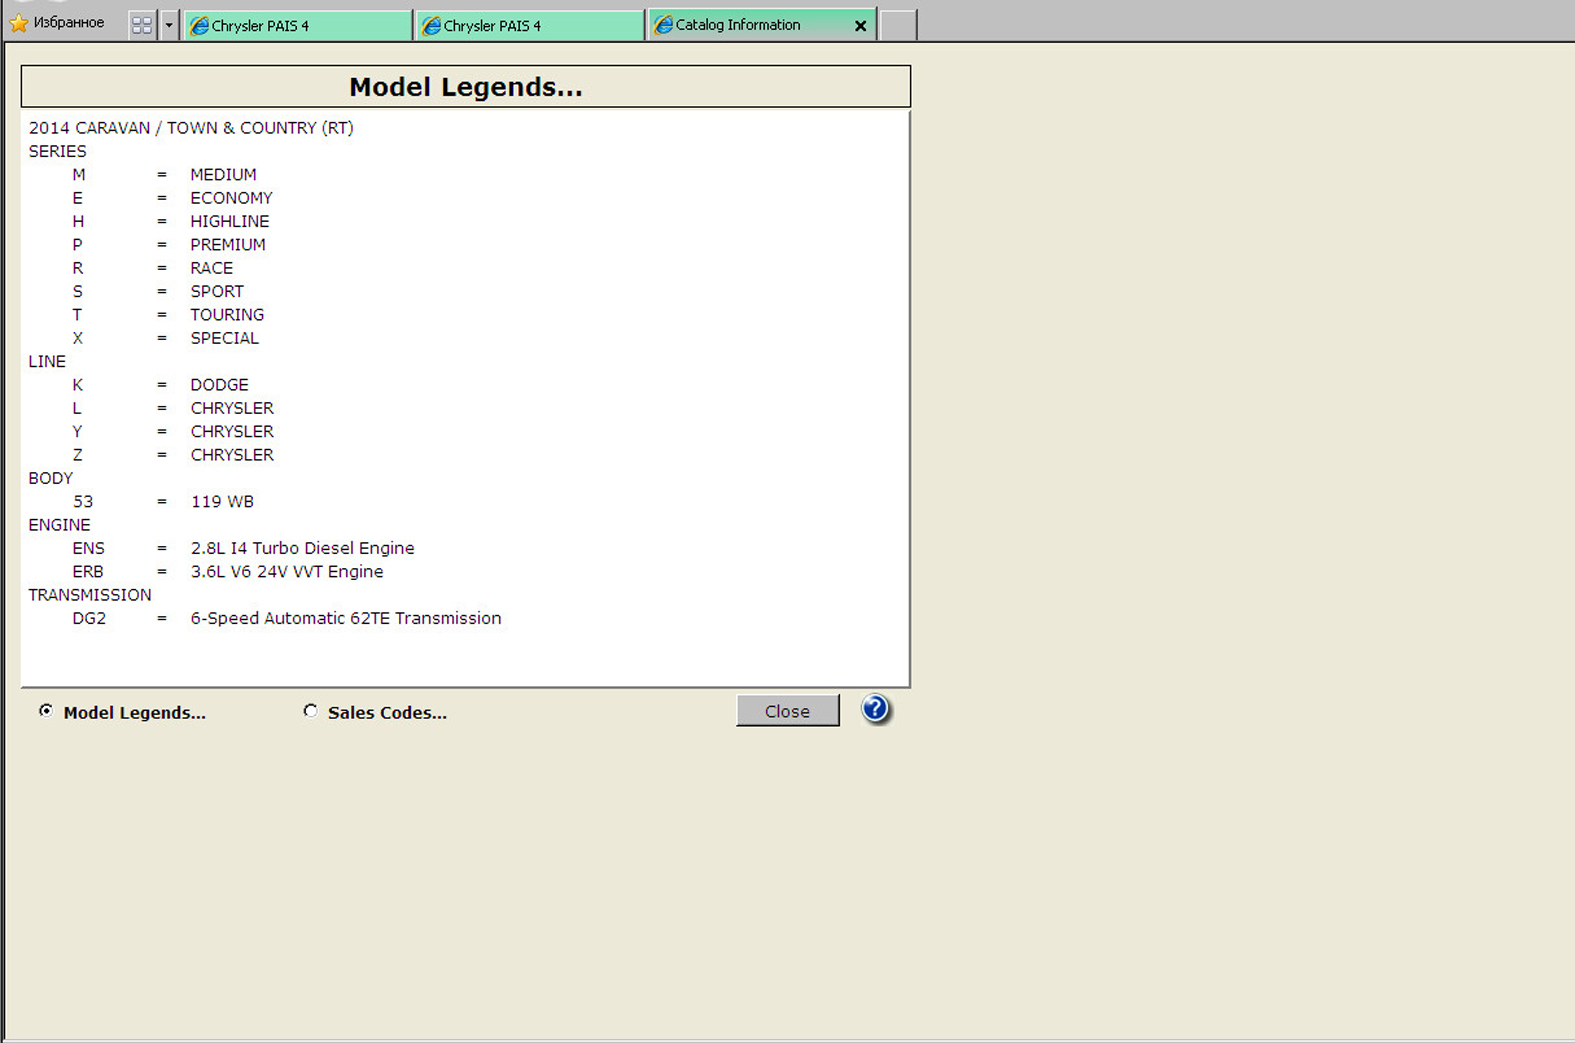The image size is (1575, 1043).
Task: Open a new blank browser tab
Action: click(898, 25)
